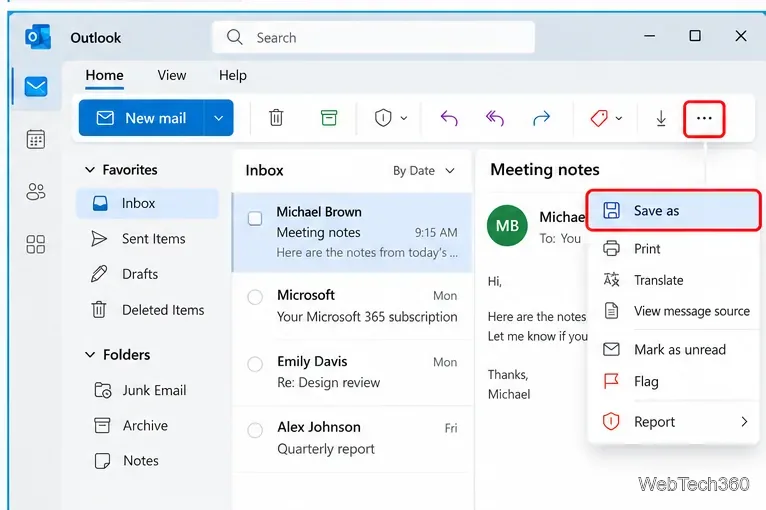
Task: Open the Microsoft 365 subscription email
Action: click(352, 305)
